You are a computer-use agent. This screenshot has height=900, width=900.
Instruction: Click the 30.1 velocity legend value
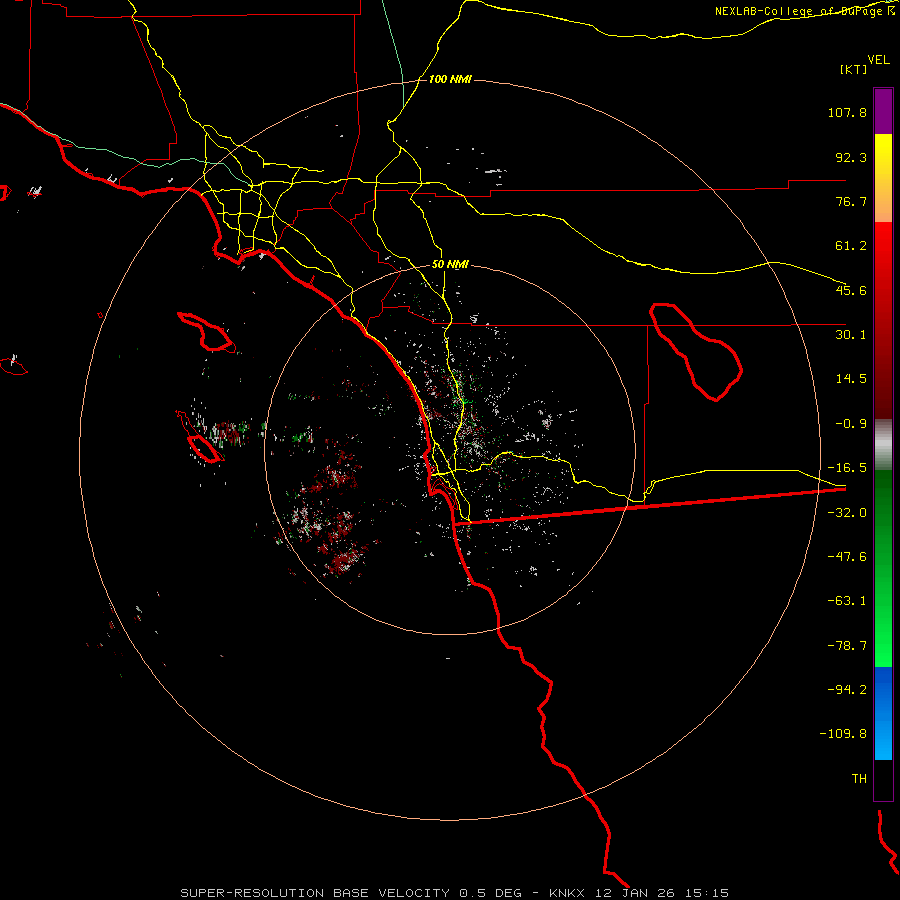click(851, 335)
